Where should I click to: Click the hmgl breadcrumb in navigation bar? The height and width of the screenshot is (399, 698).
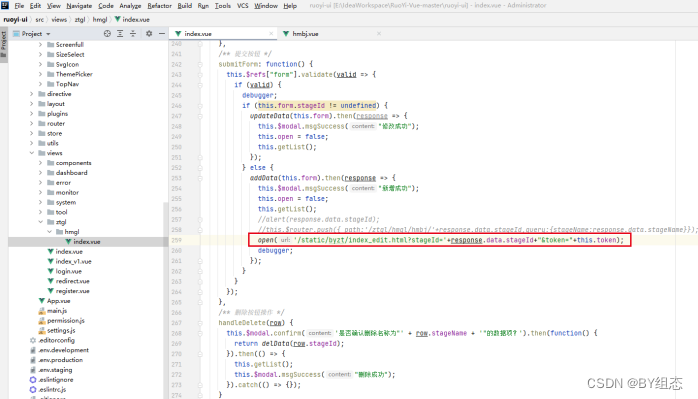click(x=100, y=20)
